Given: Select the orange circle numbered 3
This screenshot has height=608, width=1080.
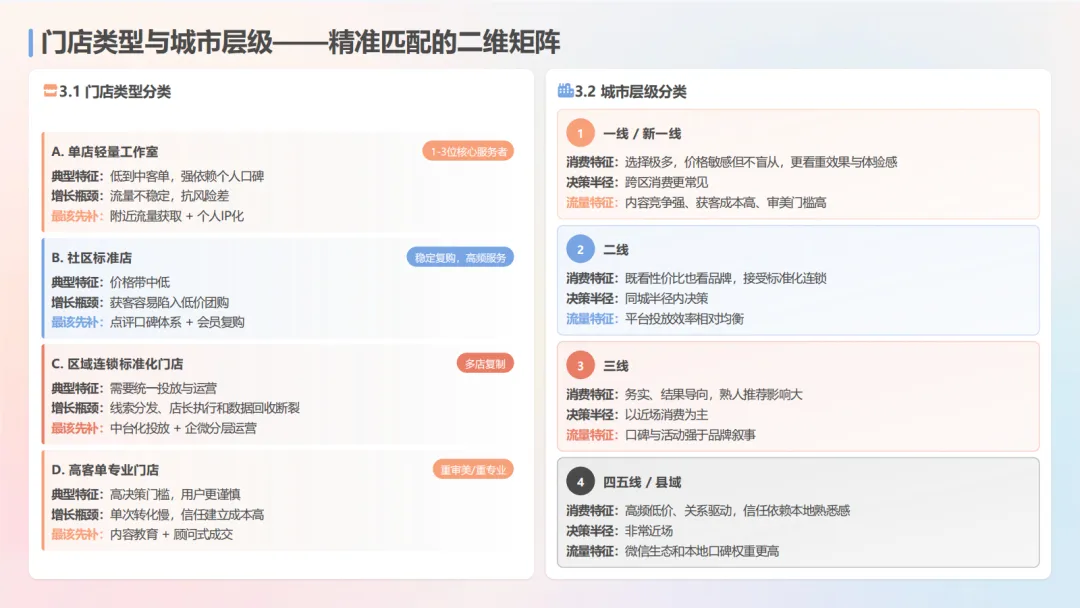Looking at the screenshot, I should (x=580, y=365).
